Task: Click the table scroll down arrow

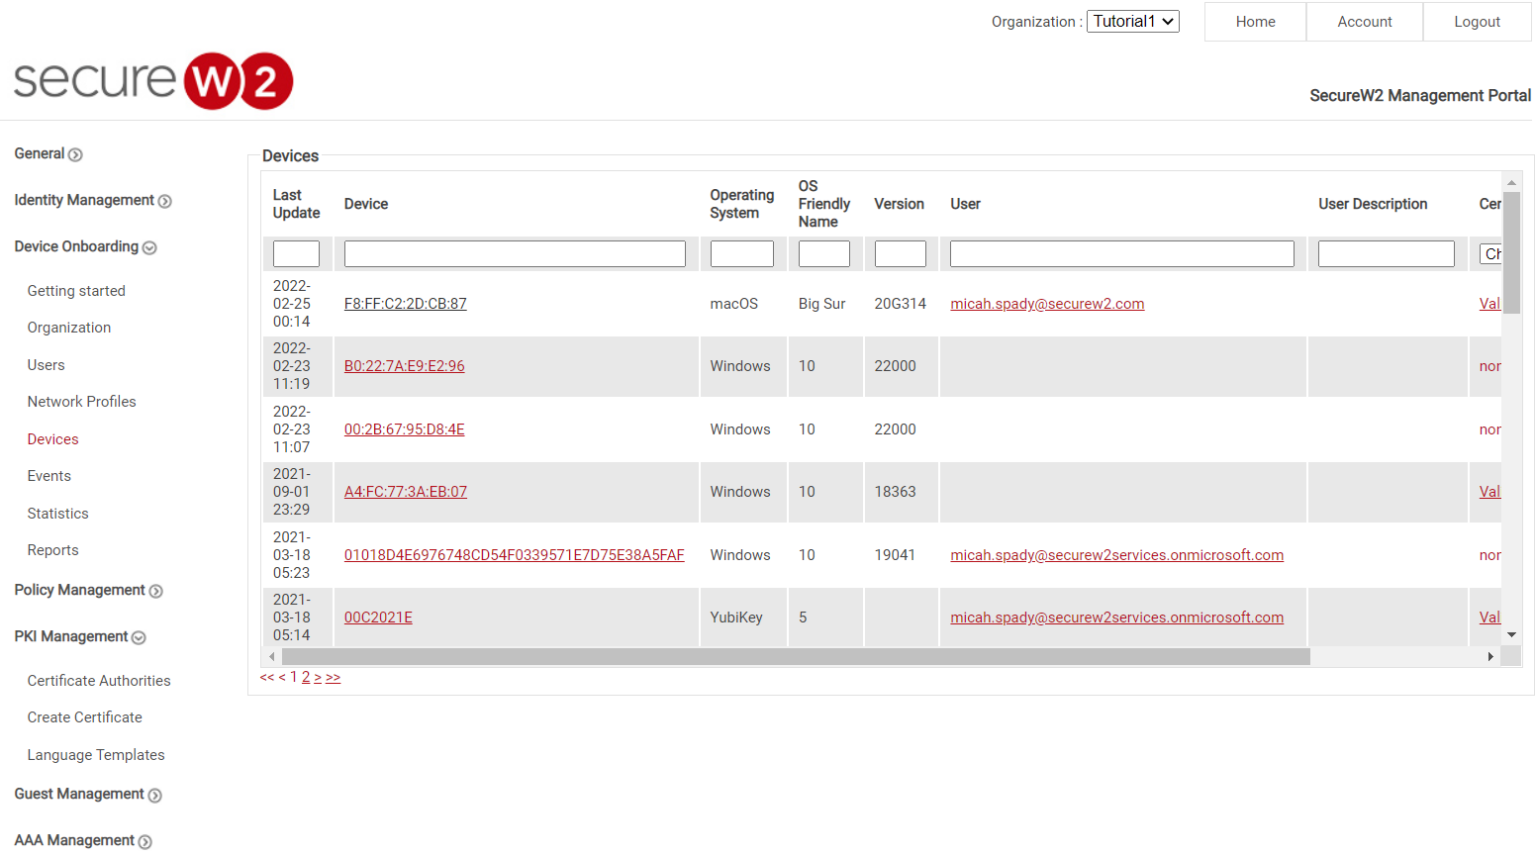Action: pos(1511,635)
